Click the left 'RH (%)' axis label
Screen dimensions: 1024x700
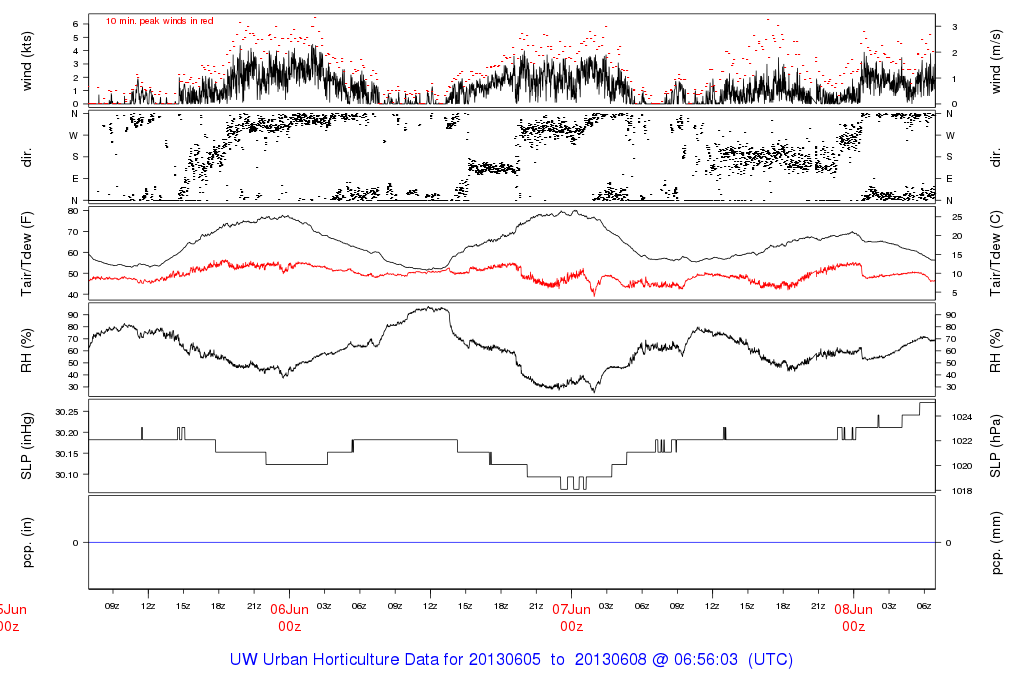pyautogui.click(x=27, y=350)
